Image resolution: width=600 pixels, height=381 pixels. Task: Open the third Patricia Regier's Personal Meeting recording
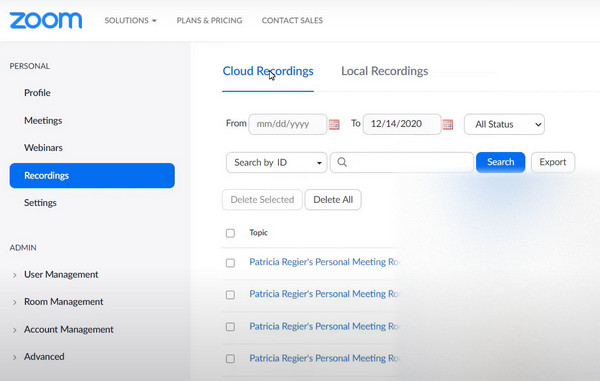tap(324, 326)
